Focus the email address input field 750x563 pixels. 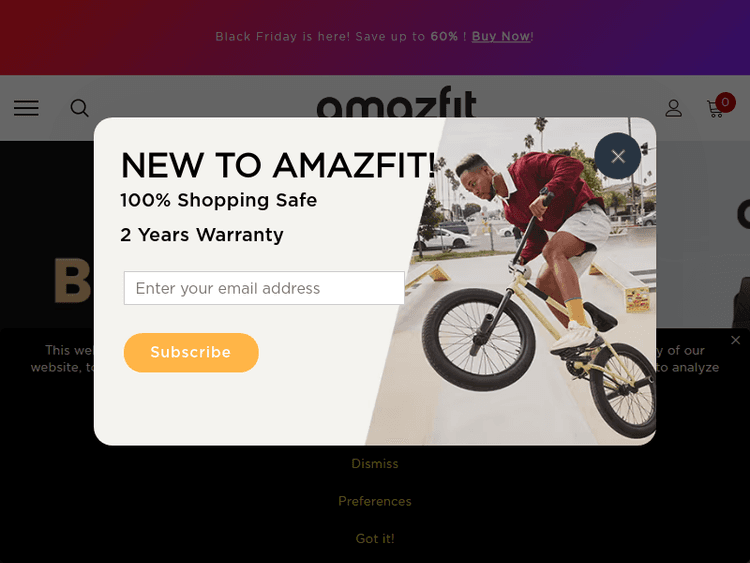point(264,288)
